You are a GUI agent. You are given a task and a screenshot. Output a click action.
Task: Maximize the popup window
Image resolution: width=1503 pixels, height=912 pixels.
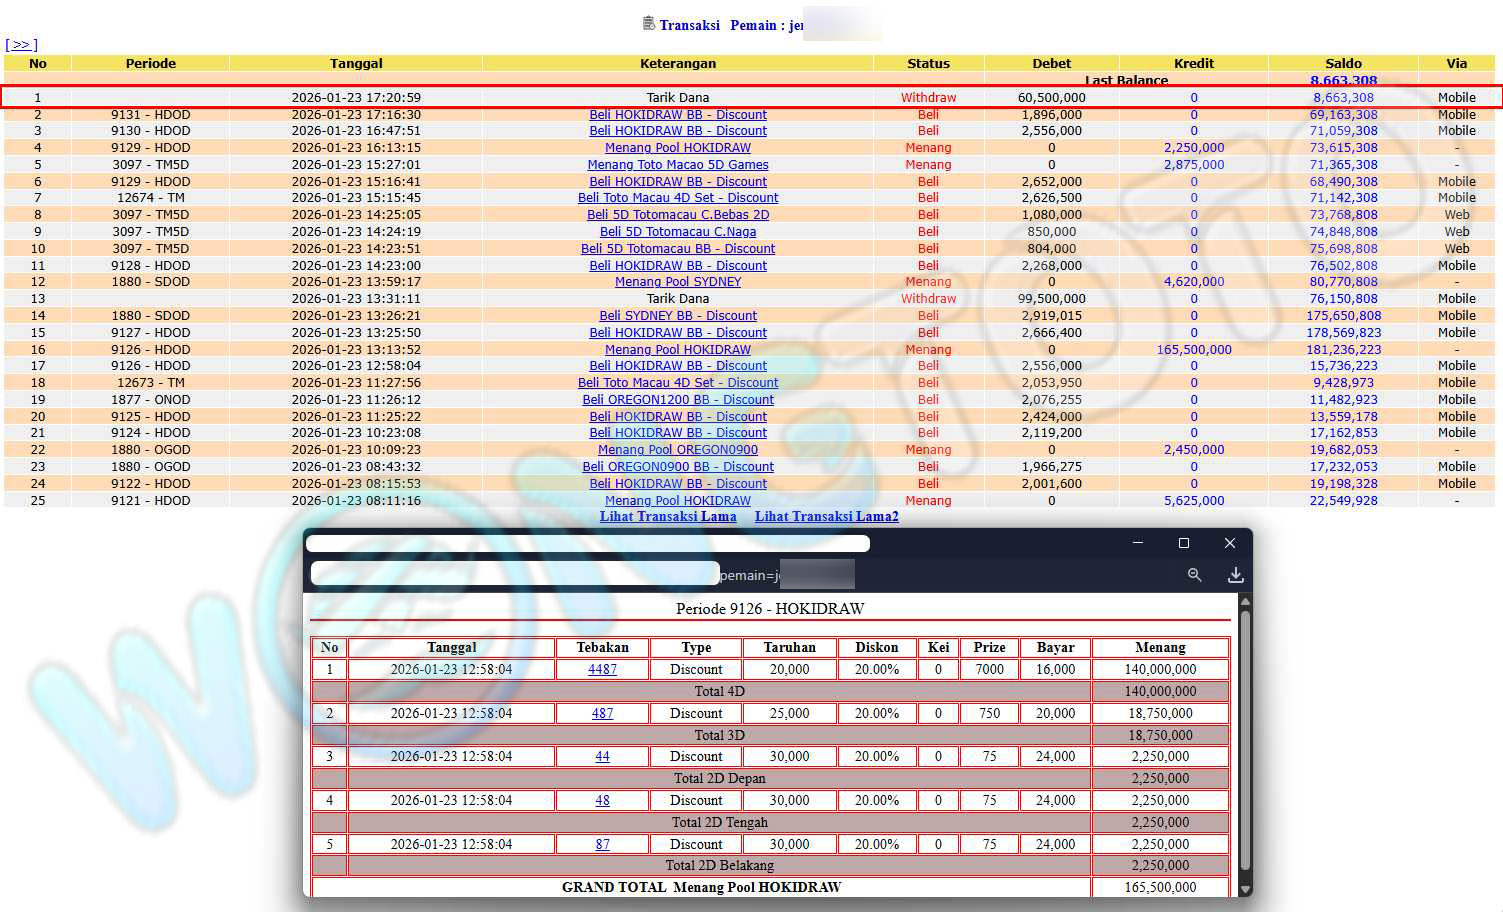[1184, 543]
